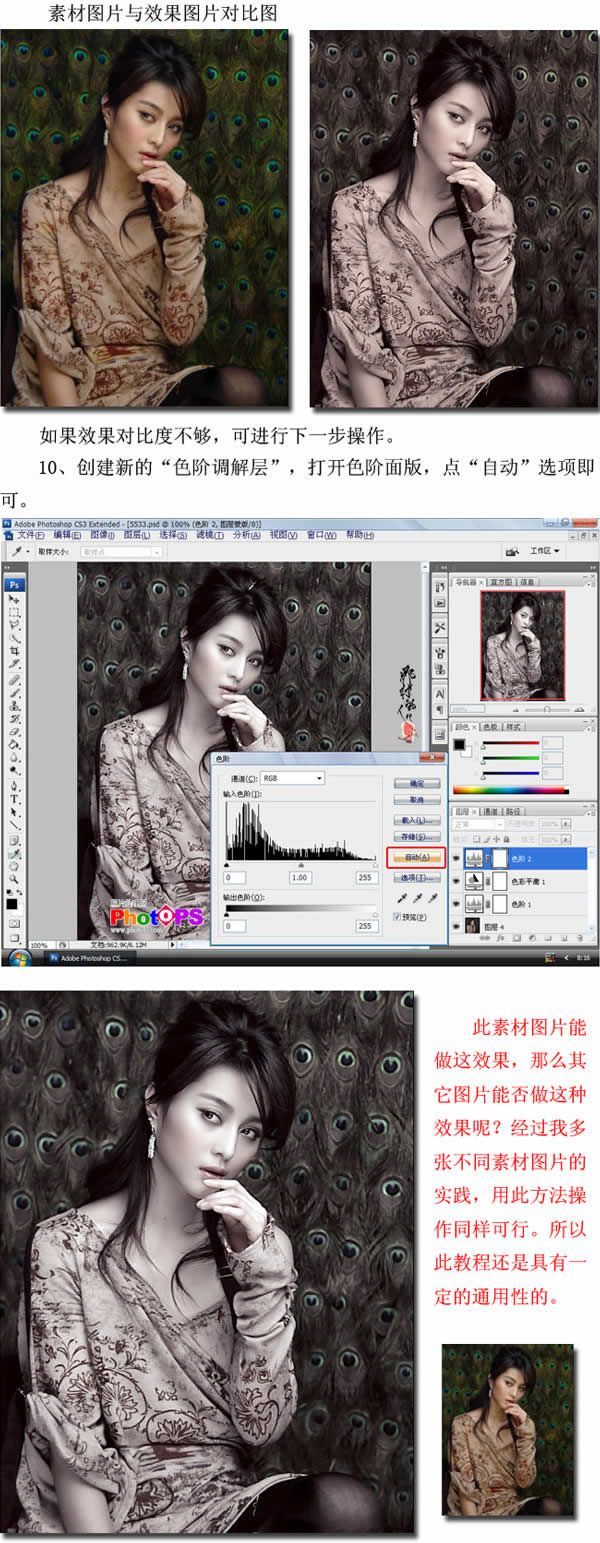Click the 选项 button in Levels dialog
600x1543 pixels.
417,877
